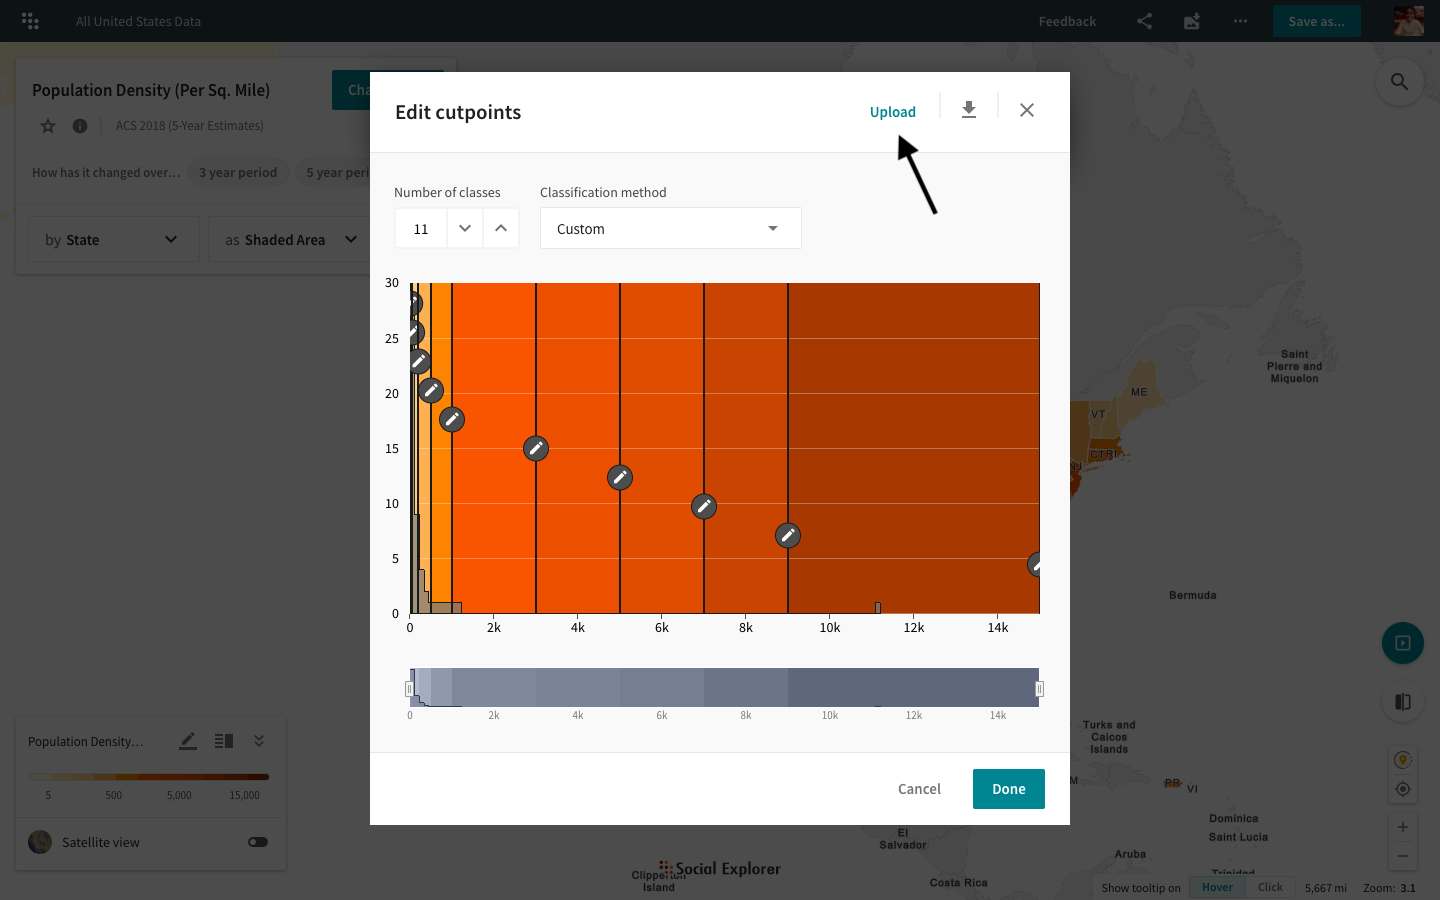Click the legend color gradient bar
Viewport: 1440px width, 900px height.
click(x=149, y=776)
